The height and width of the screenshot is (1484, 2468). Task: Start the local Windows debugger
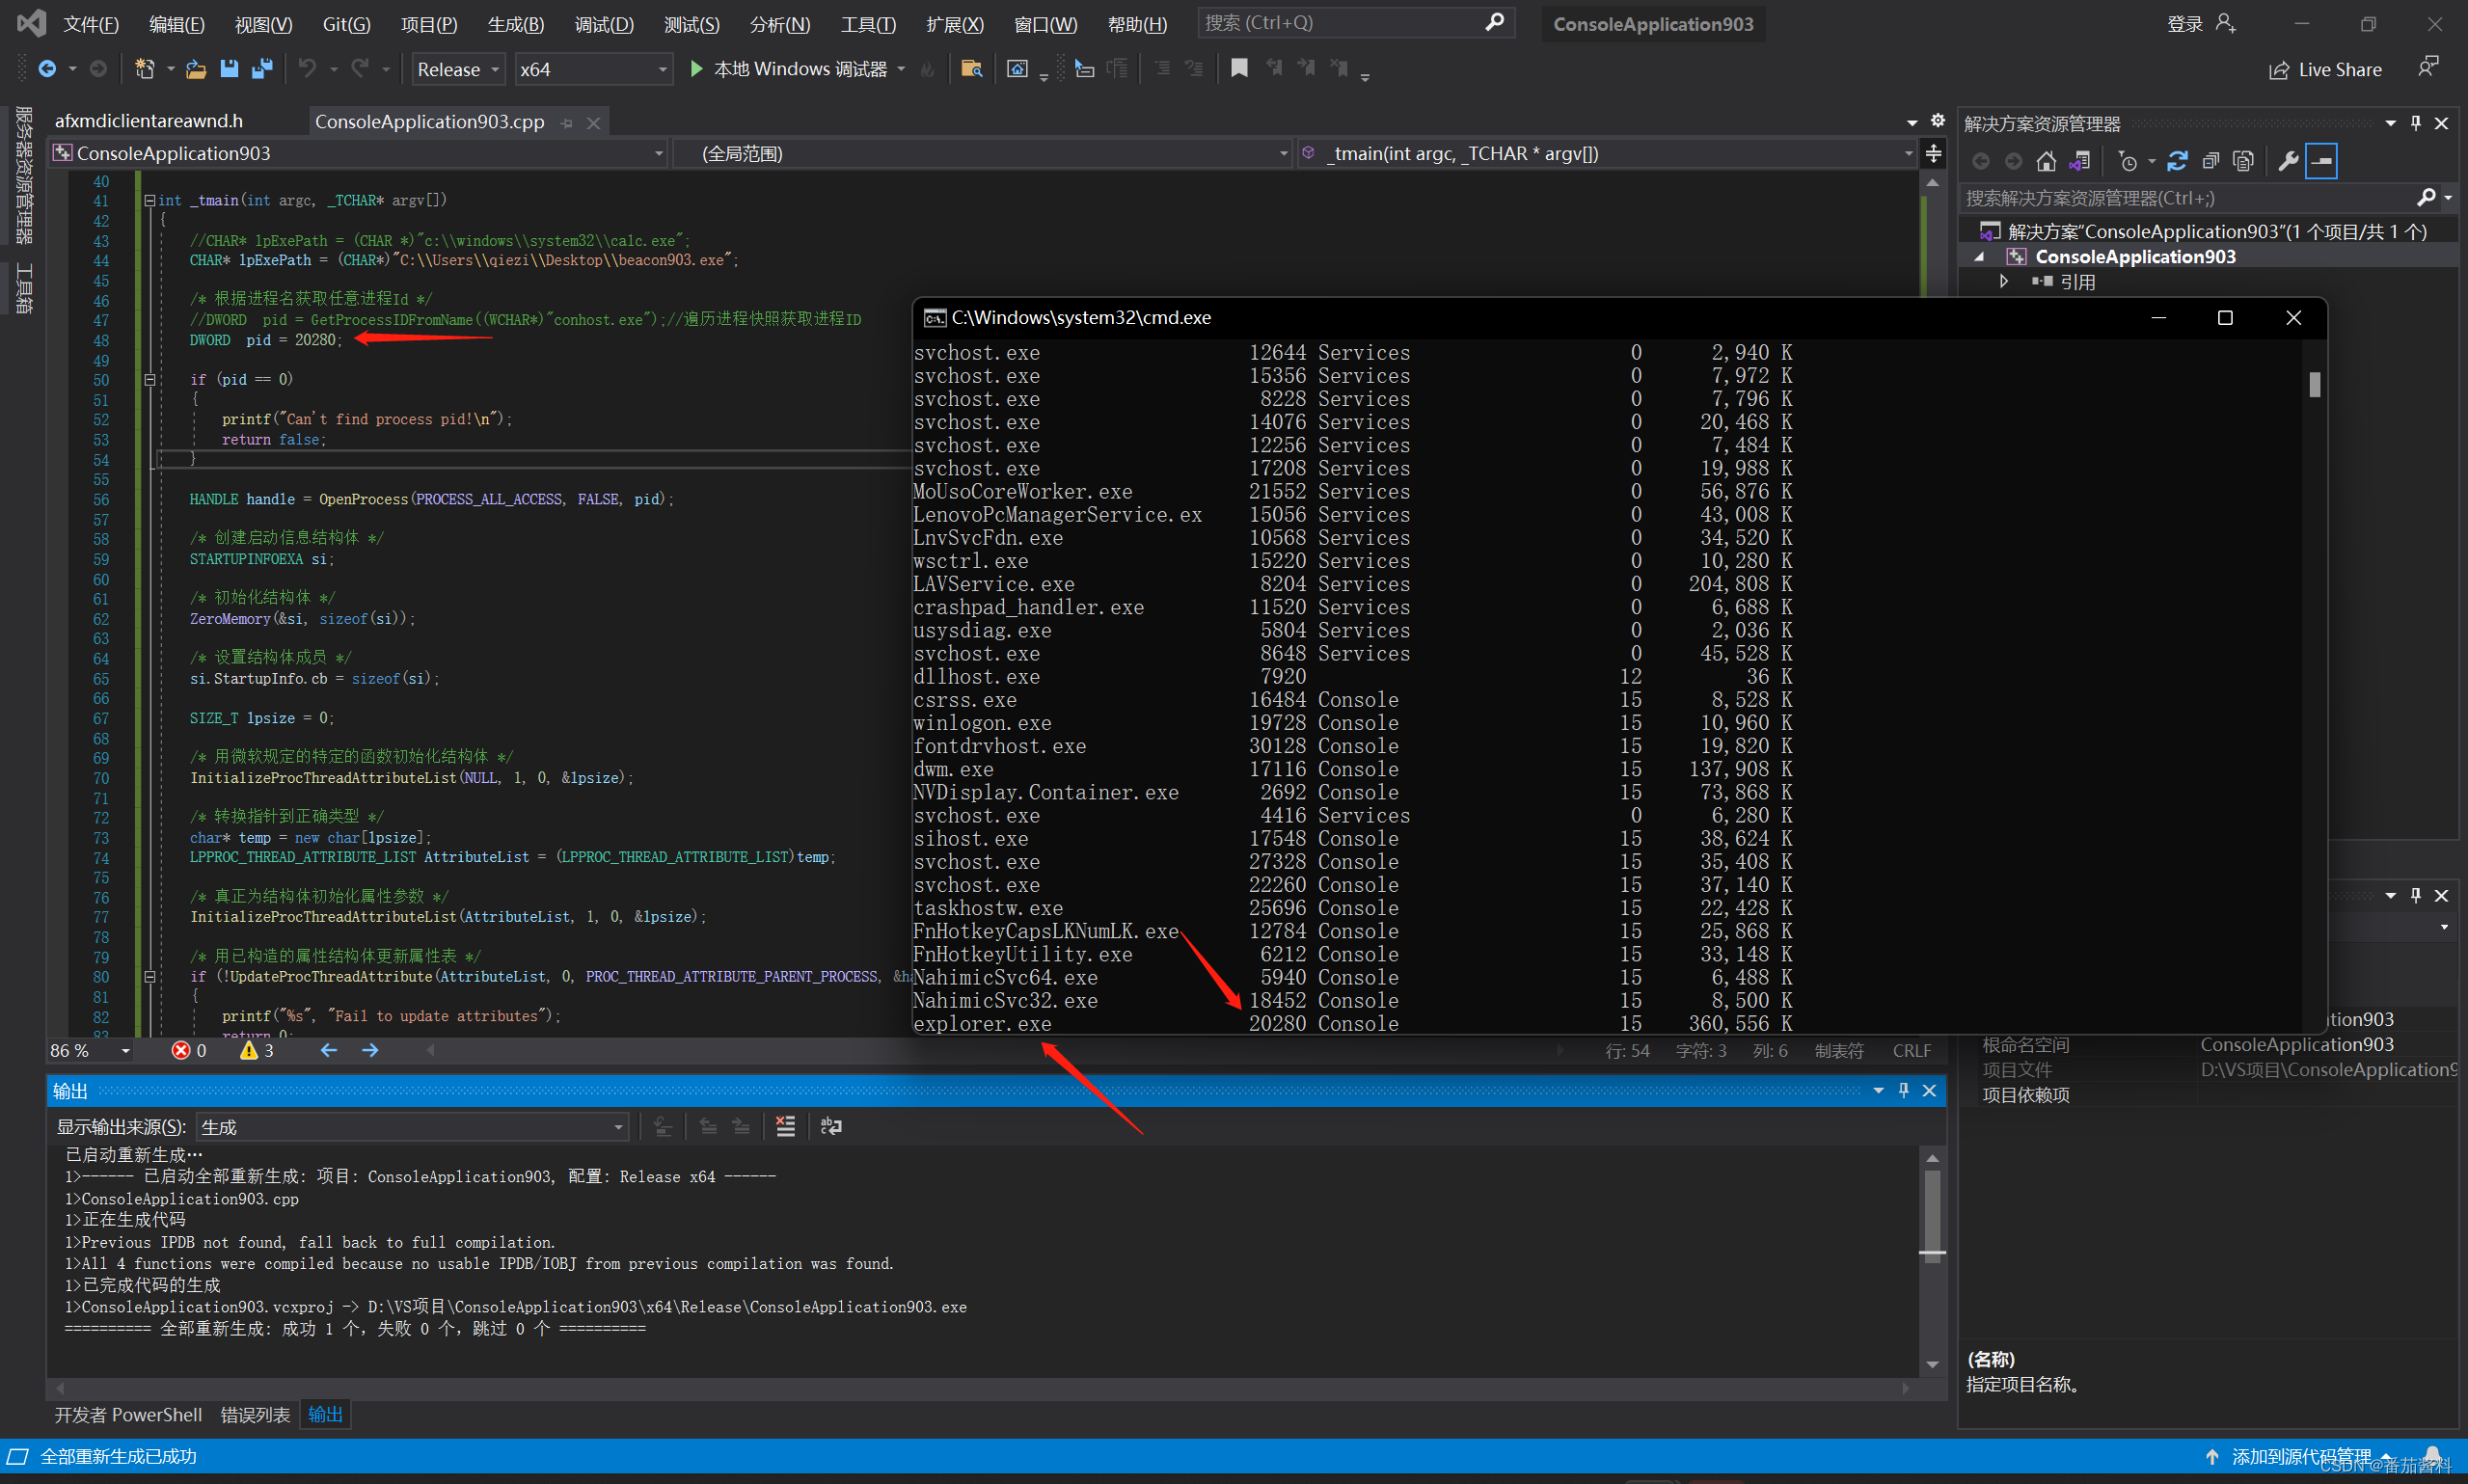tap(790, 69)
